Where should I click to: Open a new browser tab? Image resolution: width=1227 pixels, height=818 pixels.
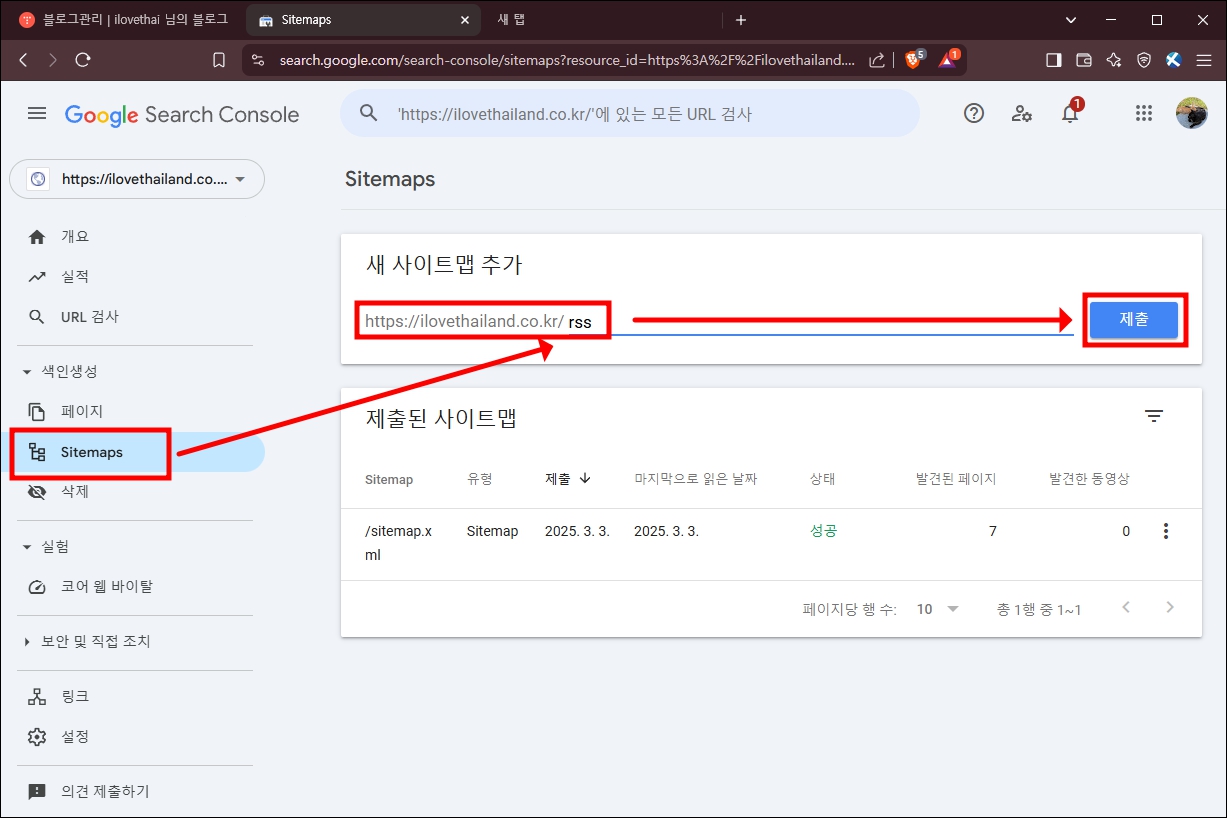click(x=741, y=20)
